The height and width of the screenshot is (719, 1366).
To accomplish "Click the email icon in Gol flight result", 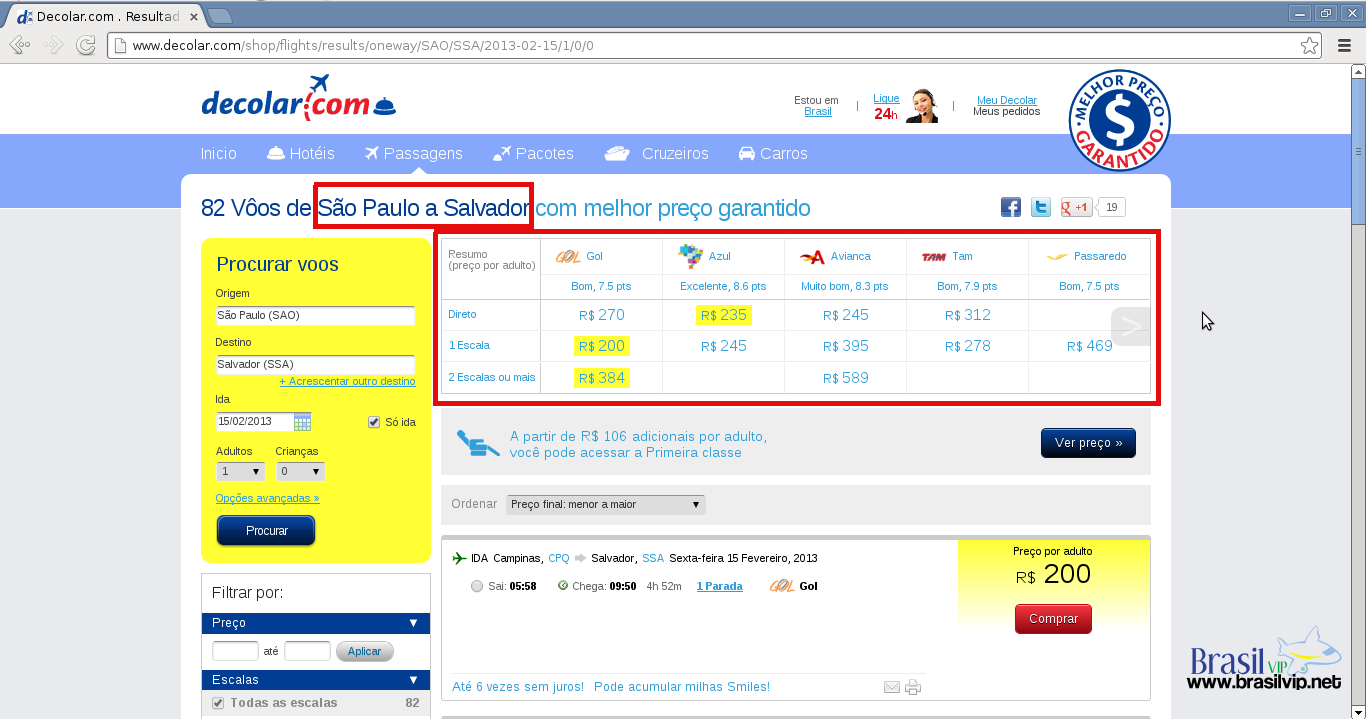I will 892,687.
